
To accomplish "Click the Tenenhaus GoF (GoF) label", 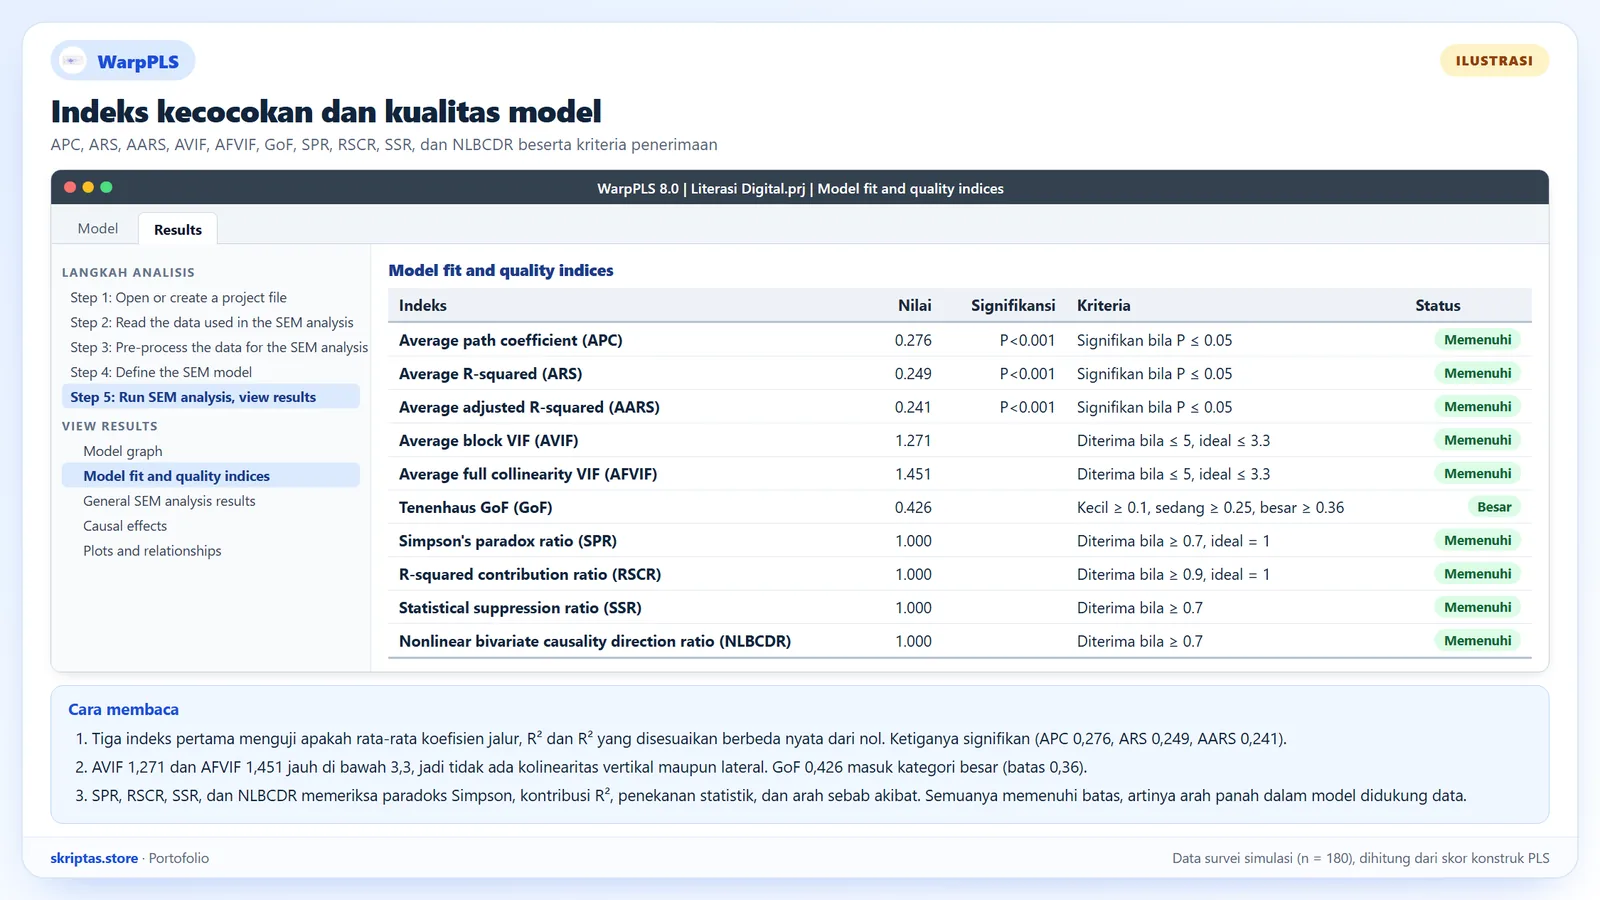I will pyautogui.click(x=476, y=508).
